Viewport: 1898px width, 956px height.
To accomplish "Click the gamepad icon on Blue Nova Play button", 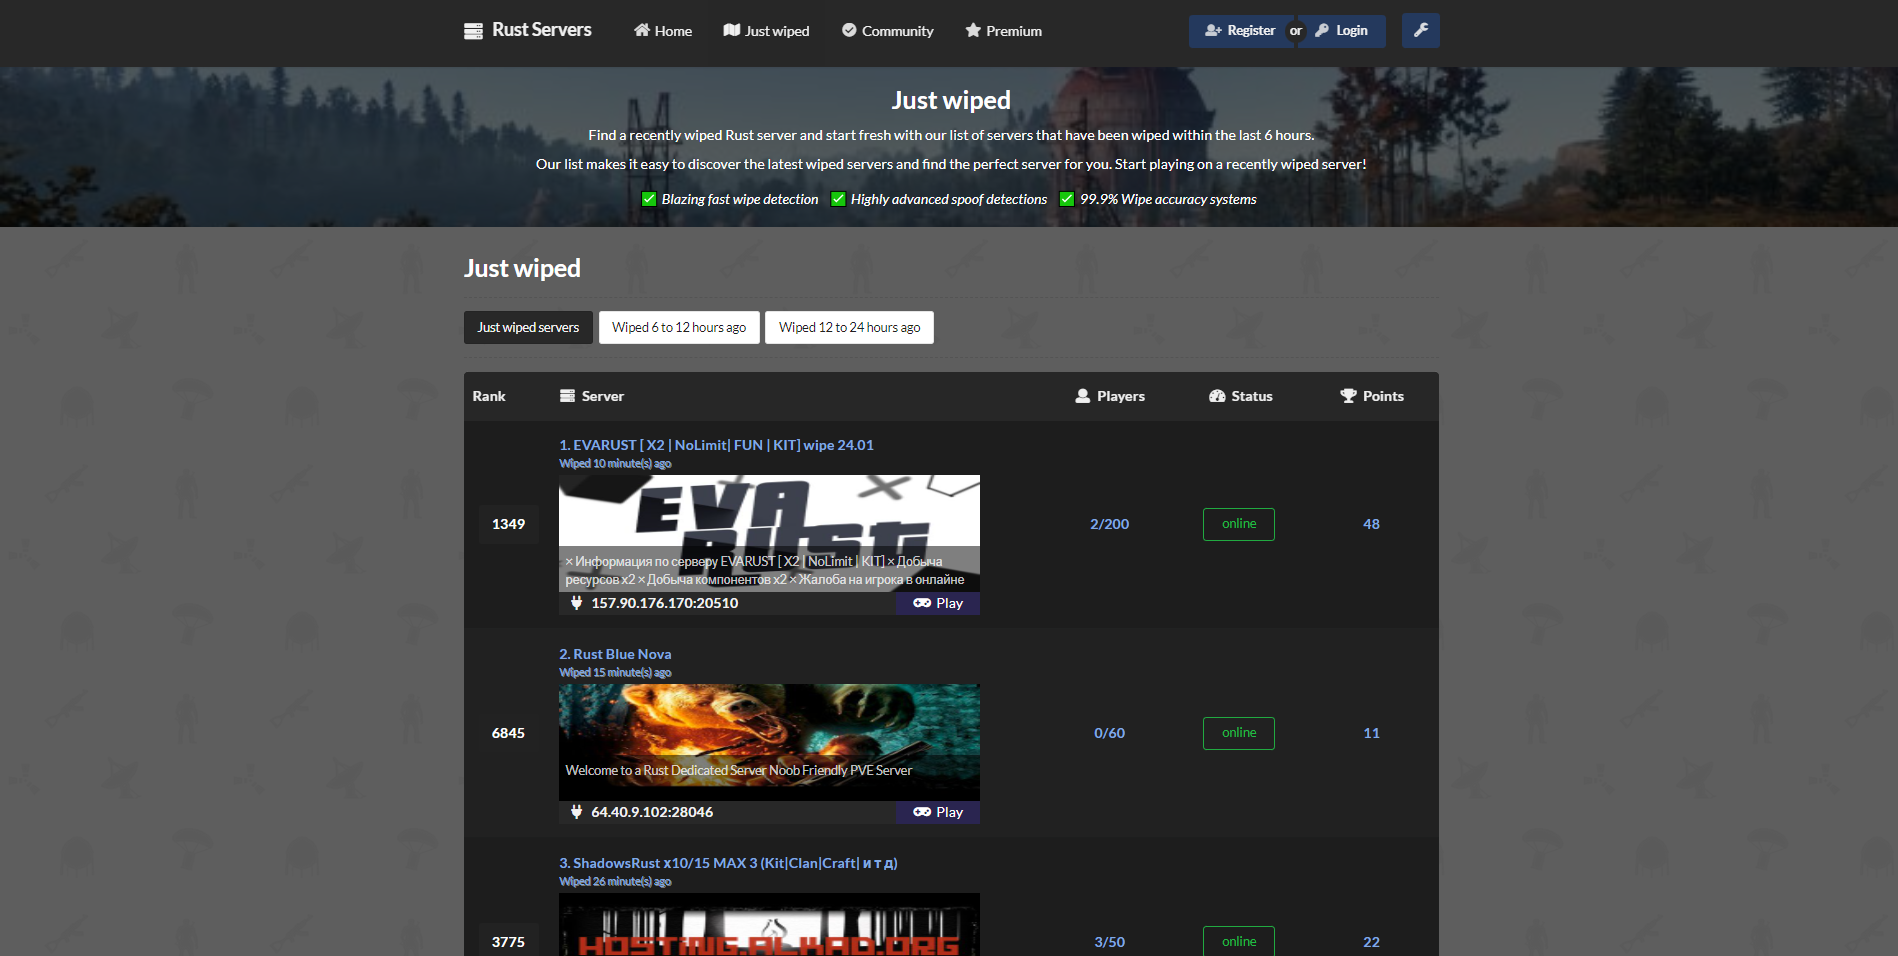I will click(x=922, y=812).
